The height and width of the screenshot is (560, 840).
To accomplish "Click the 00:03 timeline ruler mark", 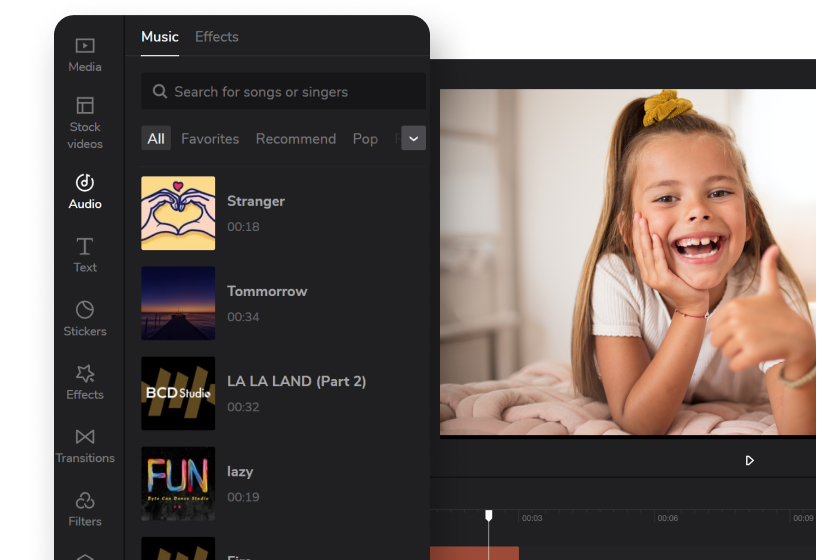I will (x=532, y=518).
